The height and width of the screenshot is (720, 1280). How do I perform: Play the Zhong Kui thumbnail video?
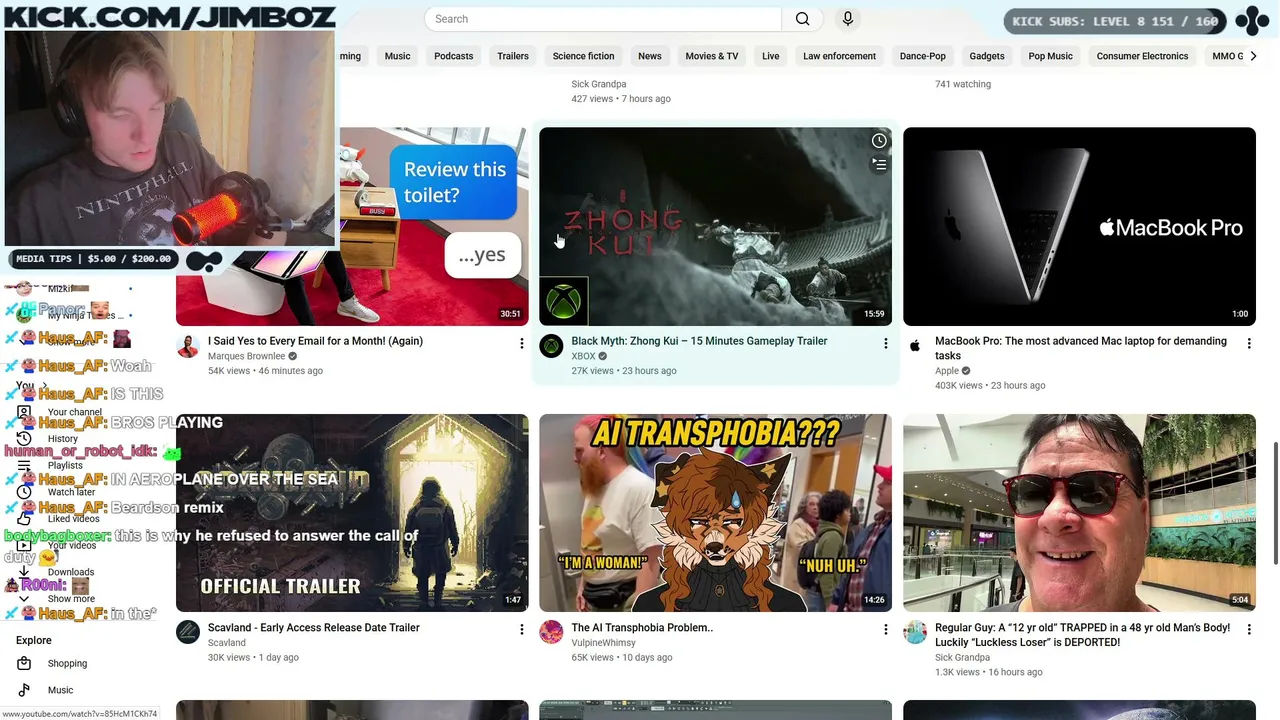pyautogui.click(x=715, y=226)
